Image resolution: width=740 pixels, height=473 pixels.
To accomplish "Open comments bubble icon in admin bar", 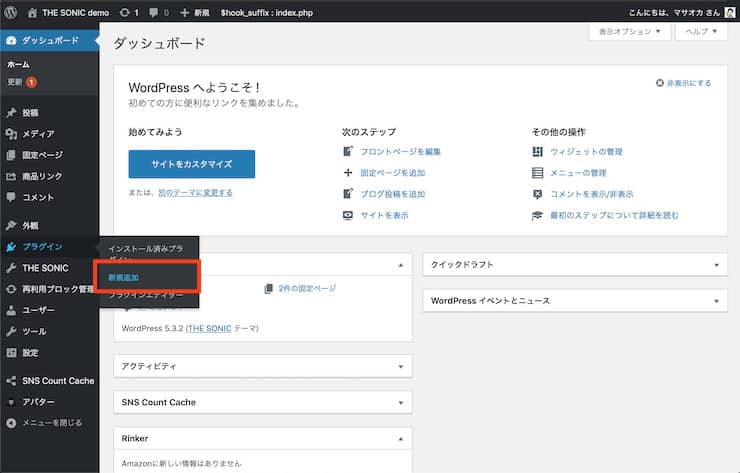I will (153, 13).
